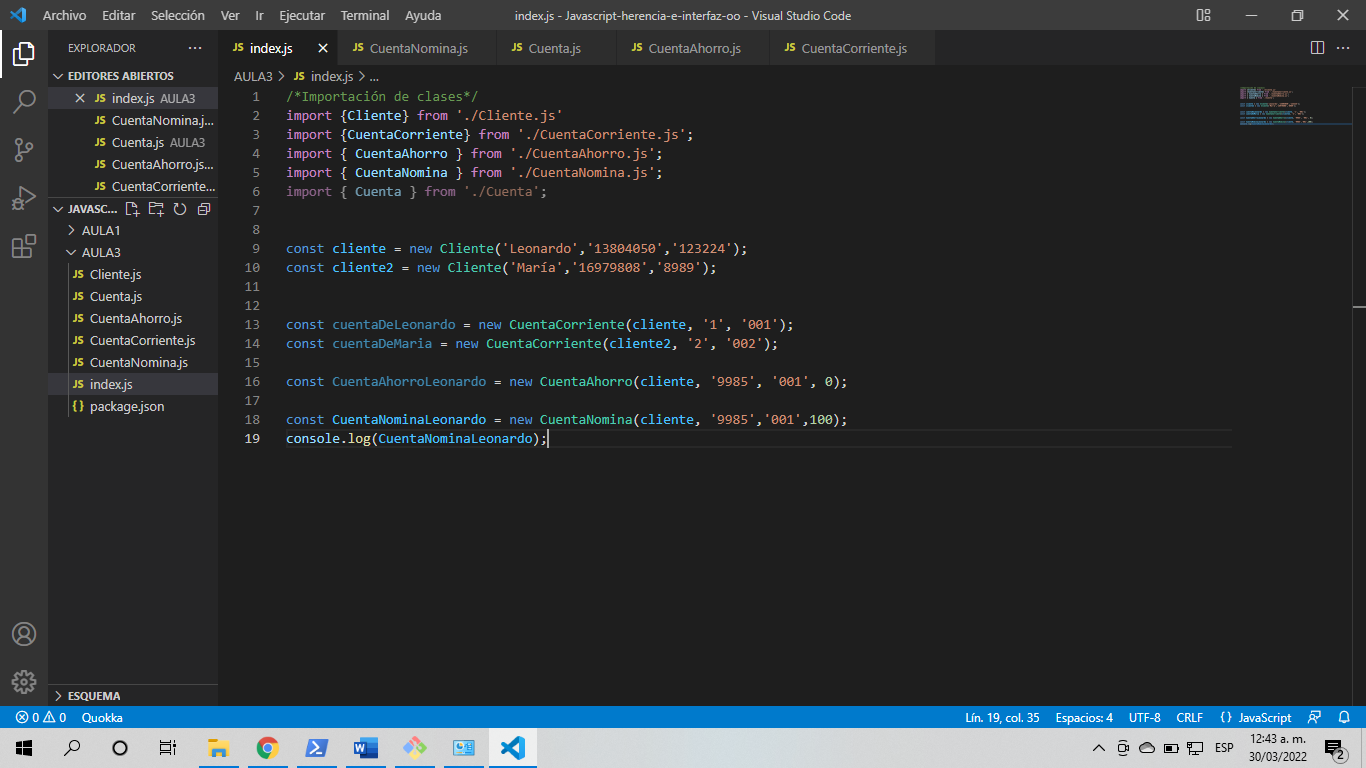Open the Accounts menu icon
The width and height of the screenshot is (1366, 768).
[x=24, y=634]
